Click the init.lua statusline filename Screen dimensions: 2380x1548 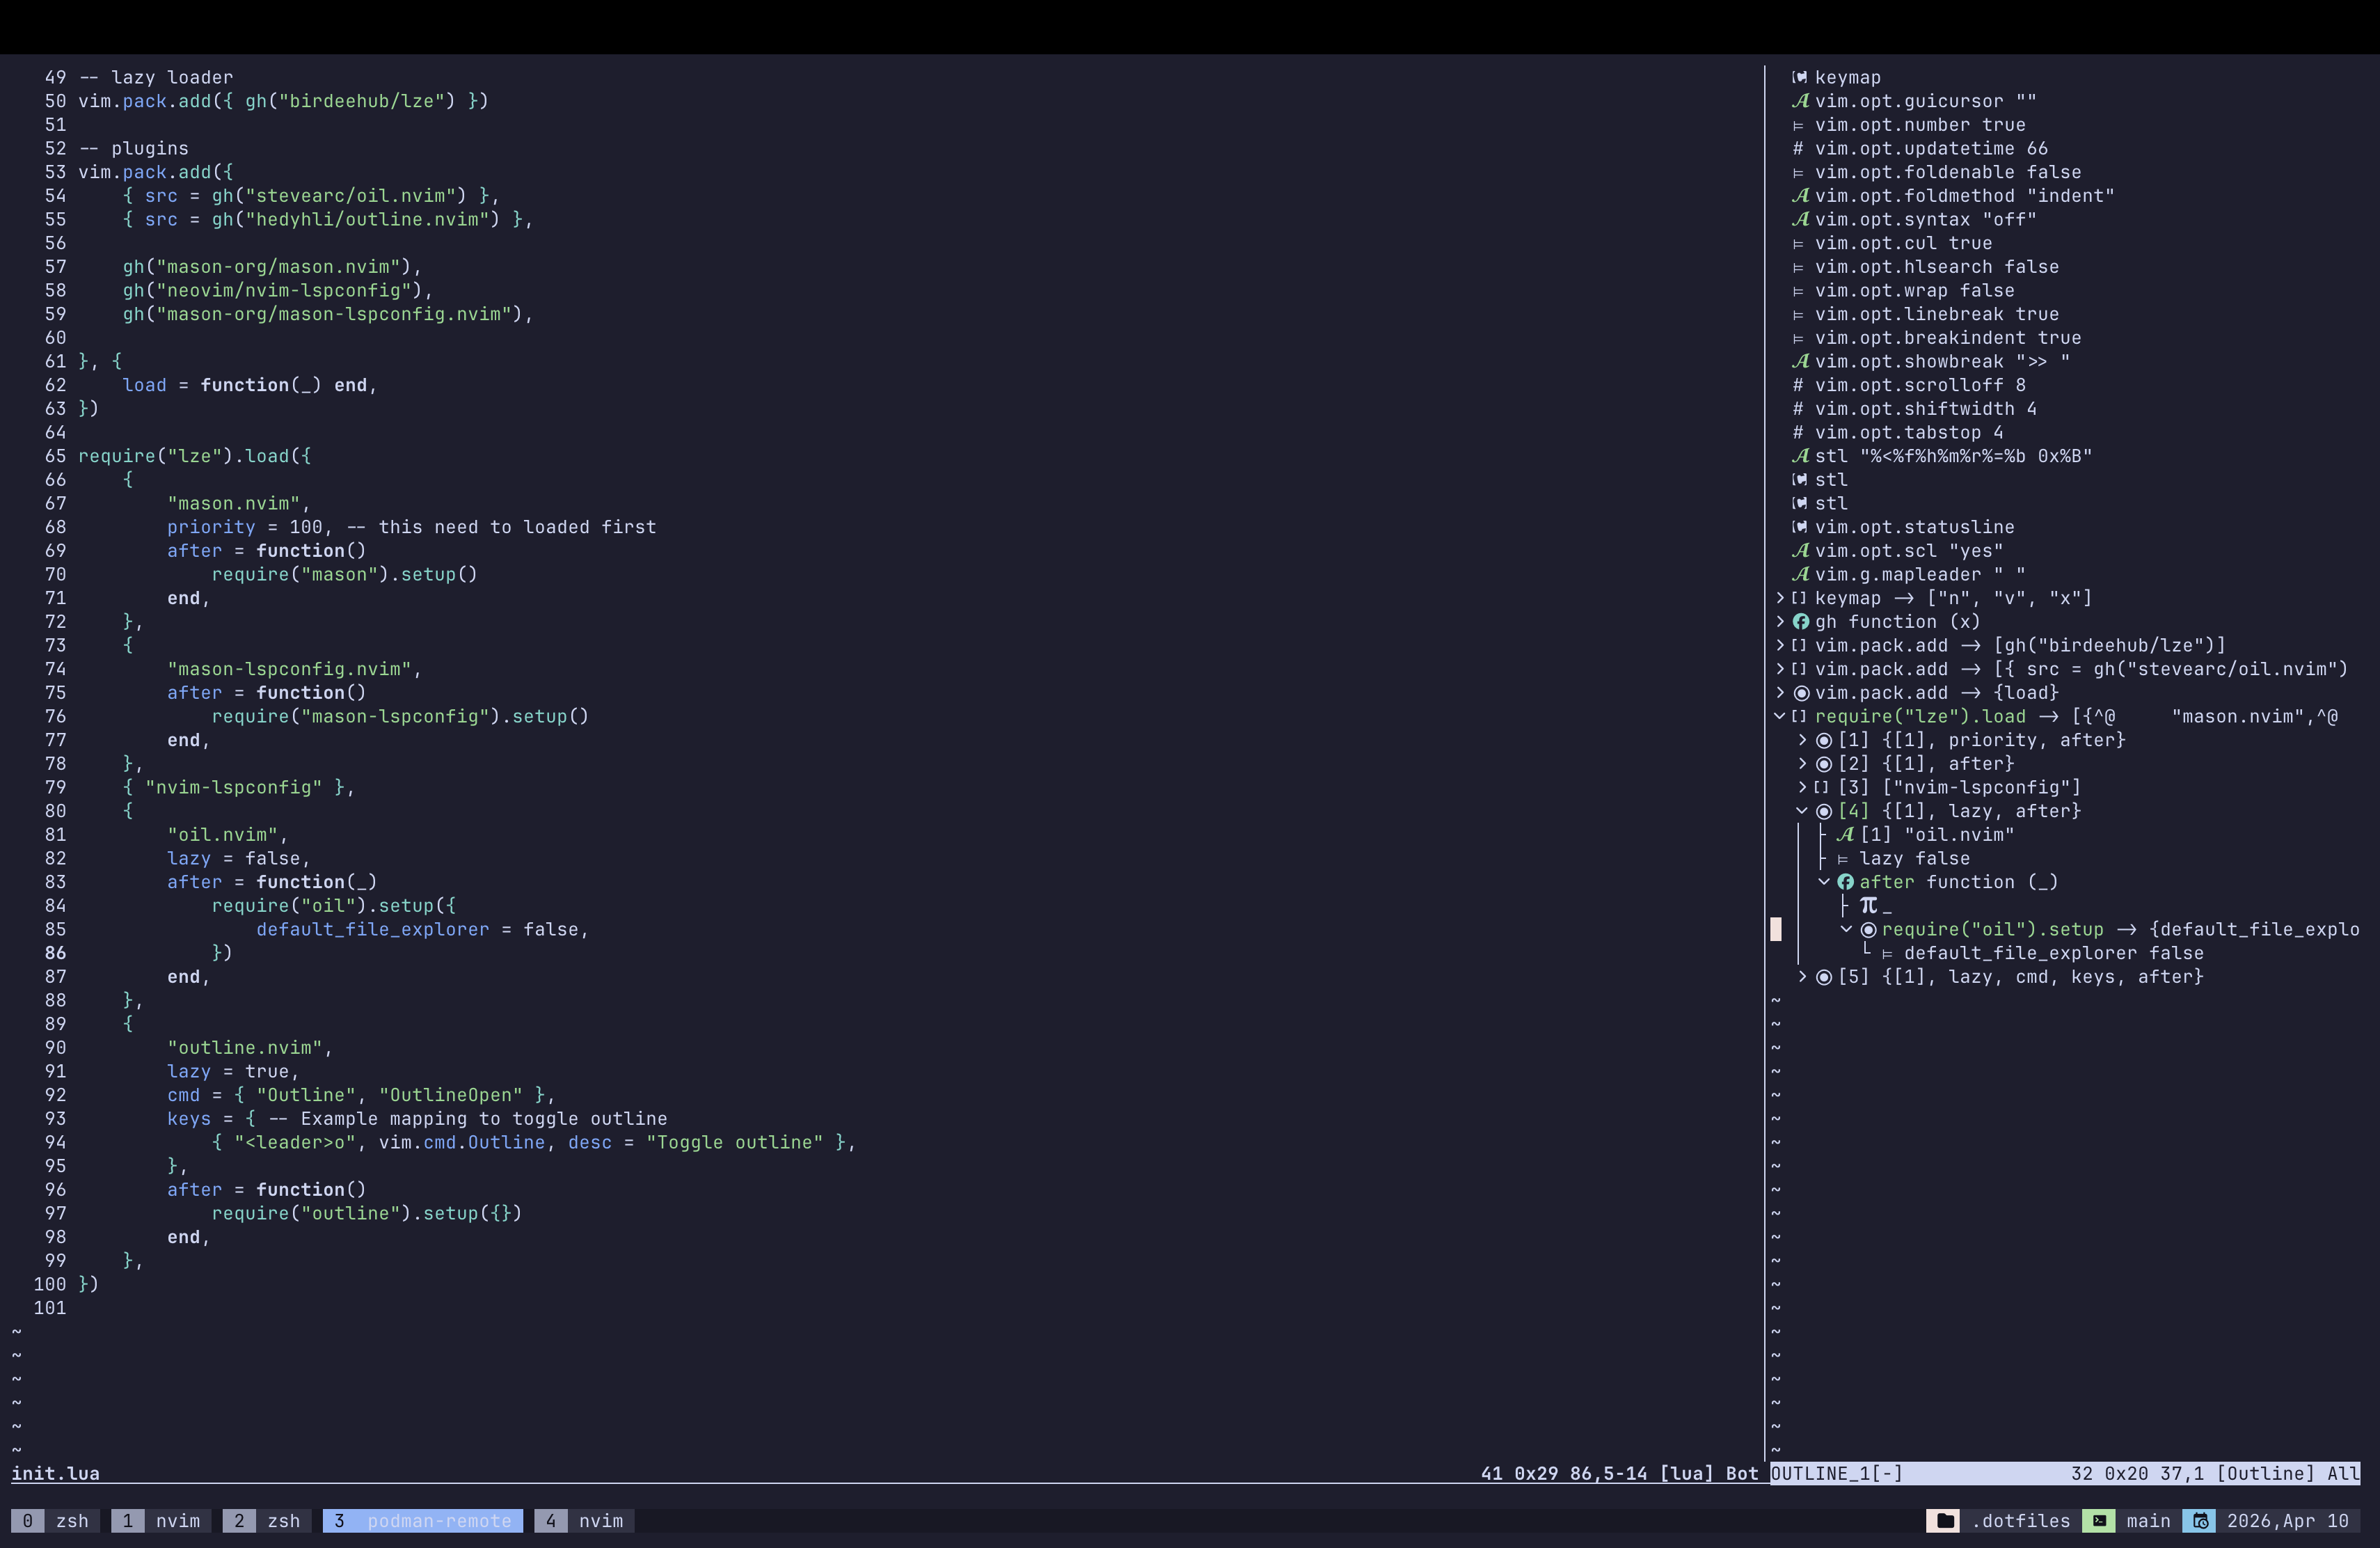tap(55, 1474)
